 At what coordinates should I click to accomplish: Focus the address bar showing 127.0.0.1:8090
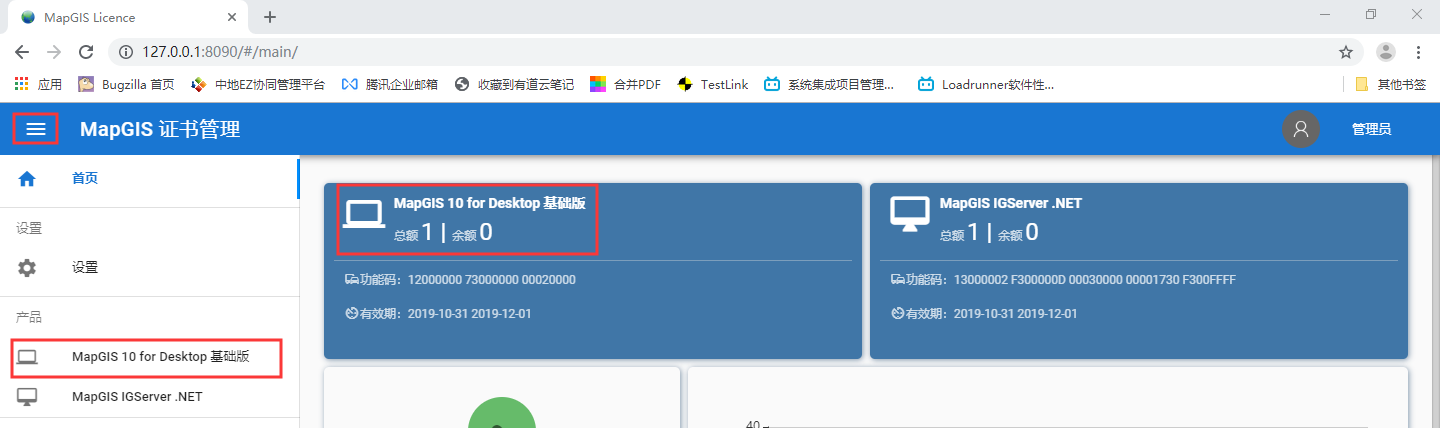click(735, 52)
